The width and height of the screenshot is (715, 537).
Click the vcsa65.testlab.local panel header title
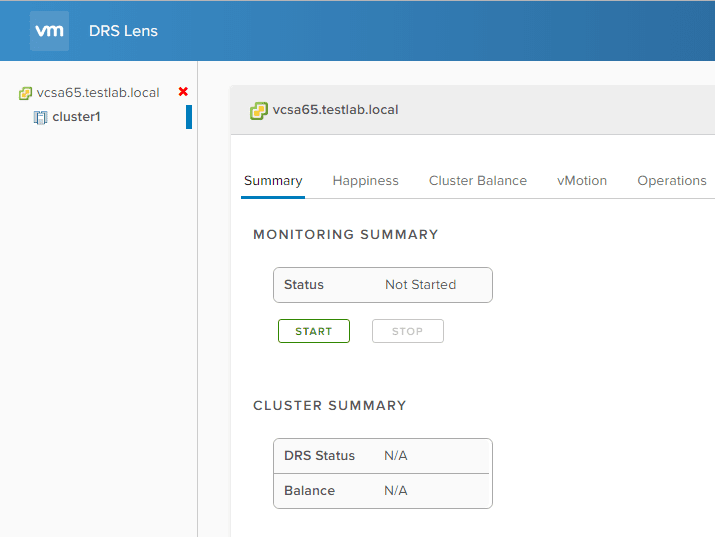(335, 110)
